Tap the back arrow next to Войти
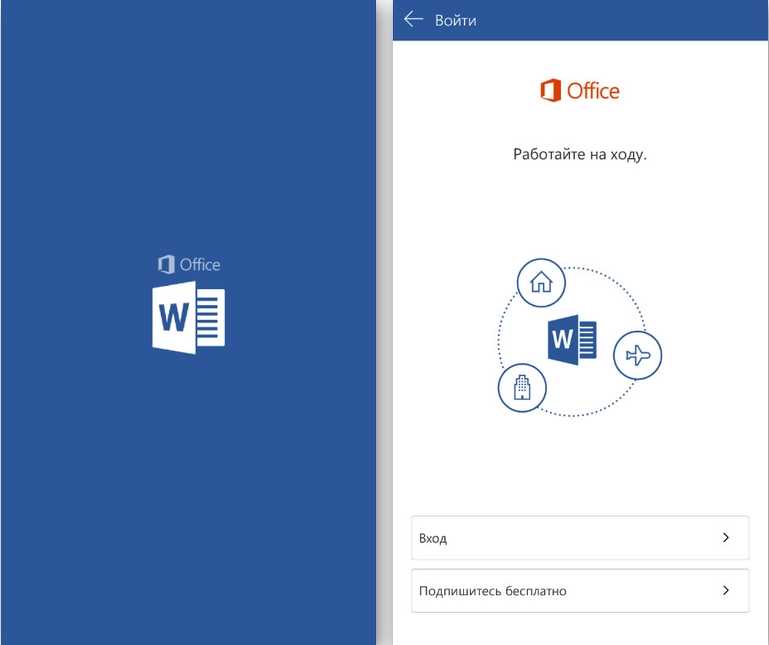The width and height of the screenshot is (769, 645). point(413,20)
